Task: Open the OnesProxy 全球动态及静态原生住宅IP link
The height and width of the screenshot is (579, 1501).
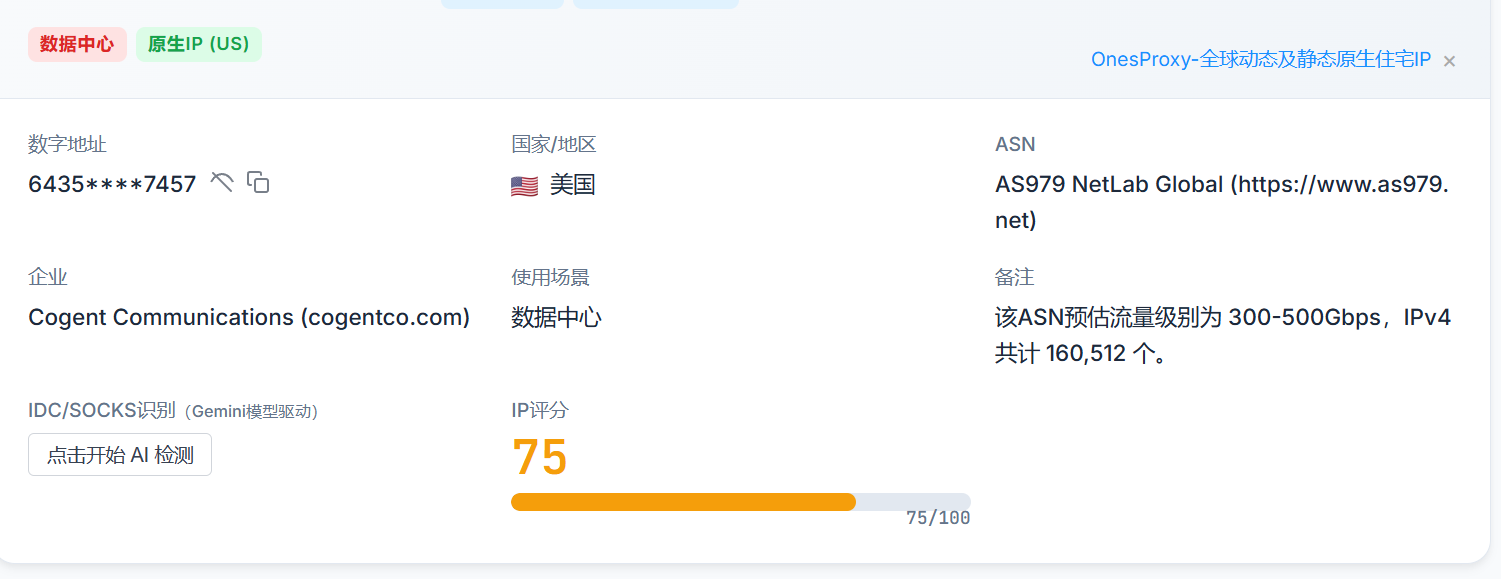Action: [1261, 59]
